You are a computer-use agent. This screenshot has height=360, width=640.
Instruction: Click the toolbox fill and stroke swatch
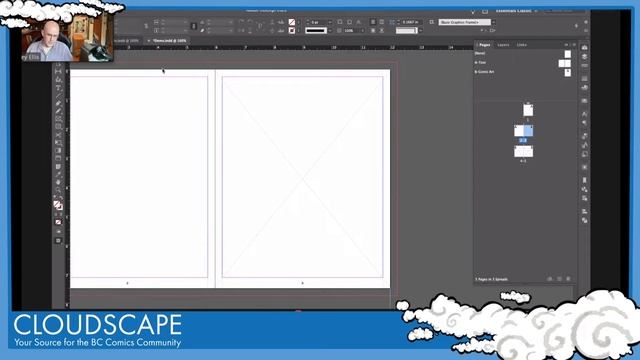(58, 205)
